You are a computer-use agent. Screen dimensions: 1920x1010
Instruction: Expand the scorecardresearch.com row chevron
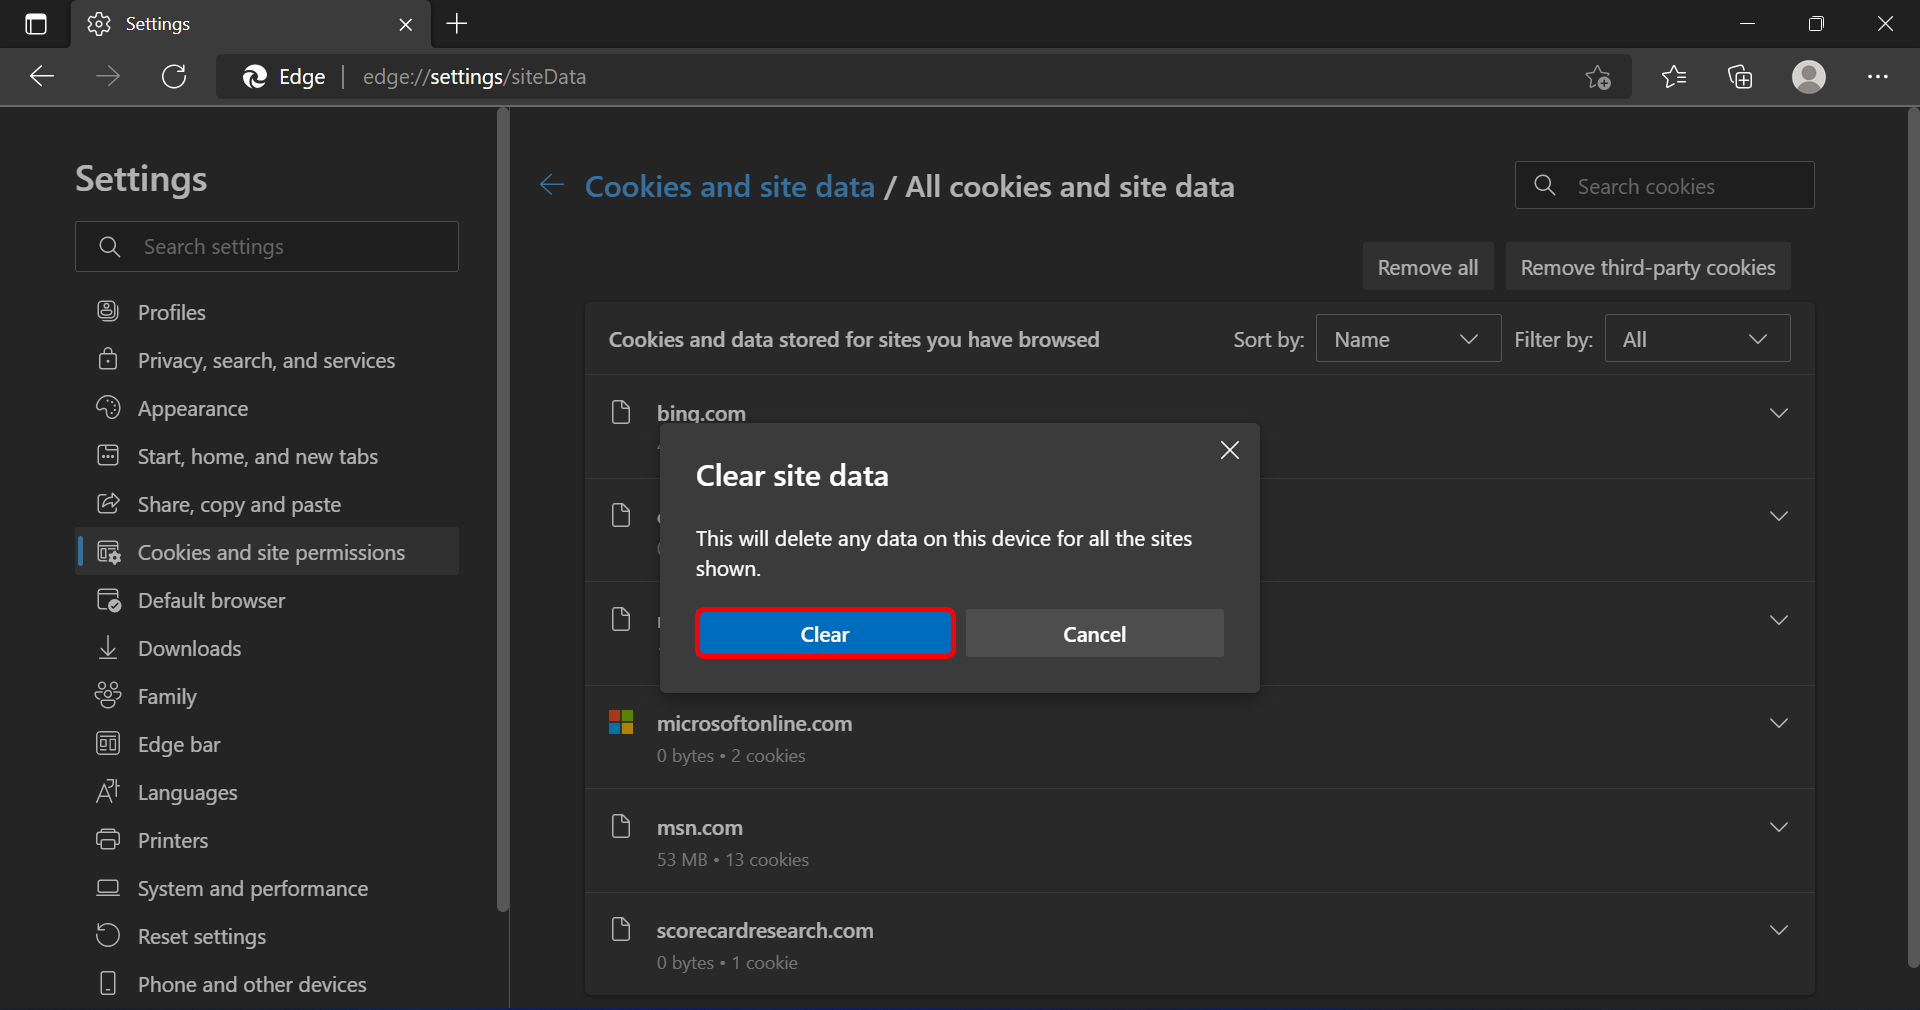point(1778,930)
